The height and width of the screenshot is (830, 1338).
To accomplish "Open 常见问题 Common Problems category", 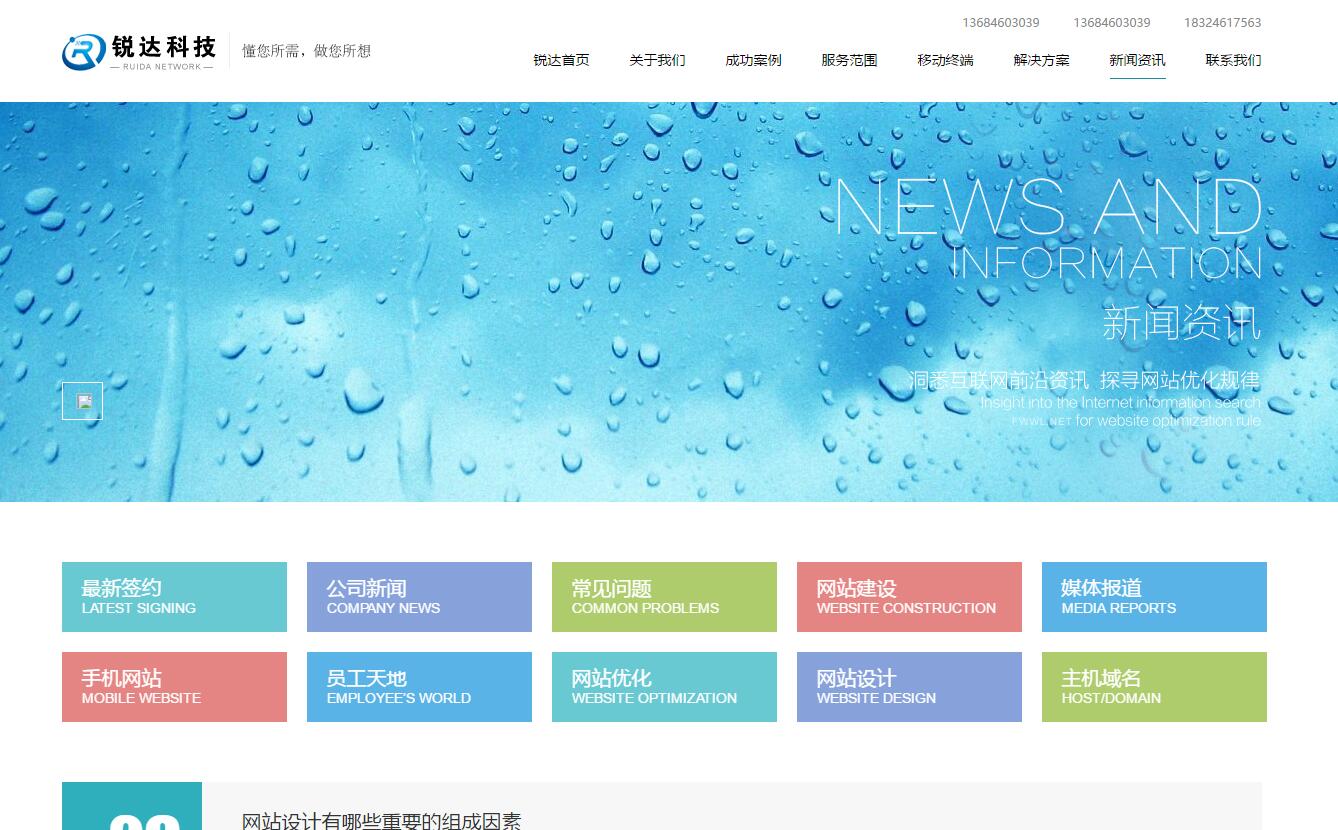I will coord(664,597).
